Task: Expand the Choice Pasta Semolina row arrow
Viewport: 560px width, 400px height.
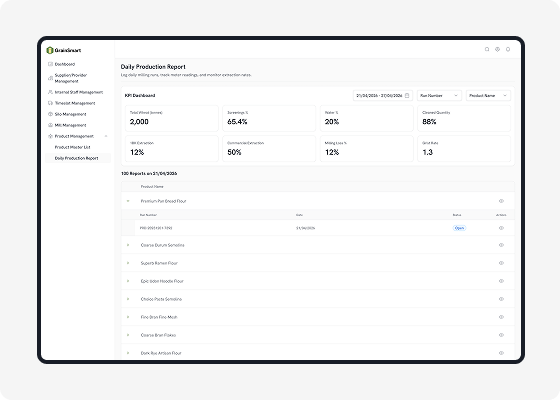Action: tap(128, 299)
